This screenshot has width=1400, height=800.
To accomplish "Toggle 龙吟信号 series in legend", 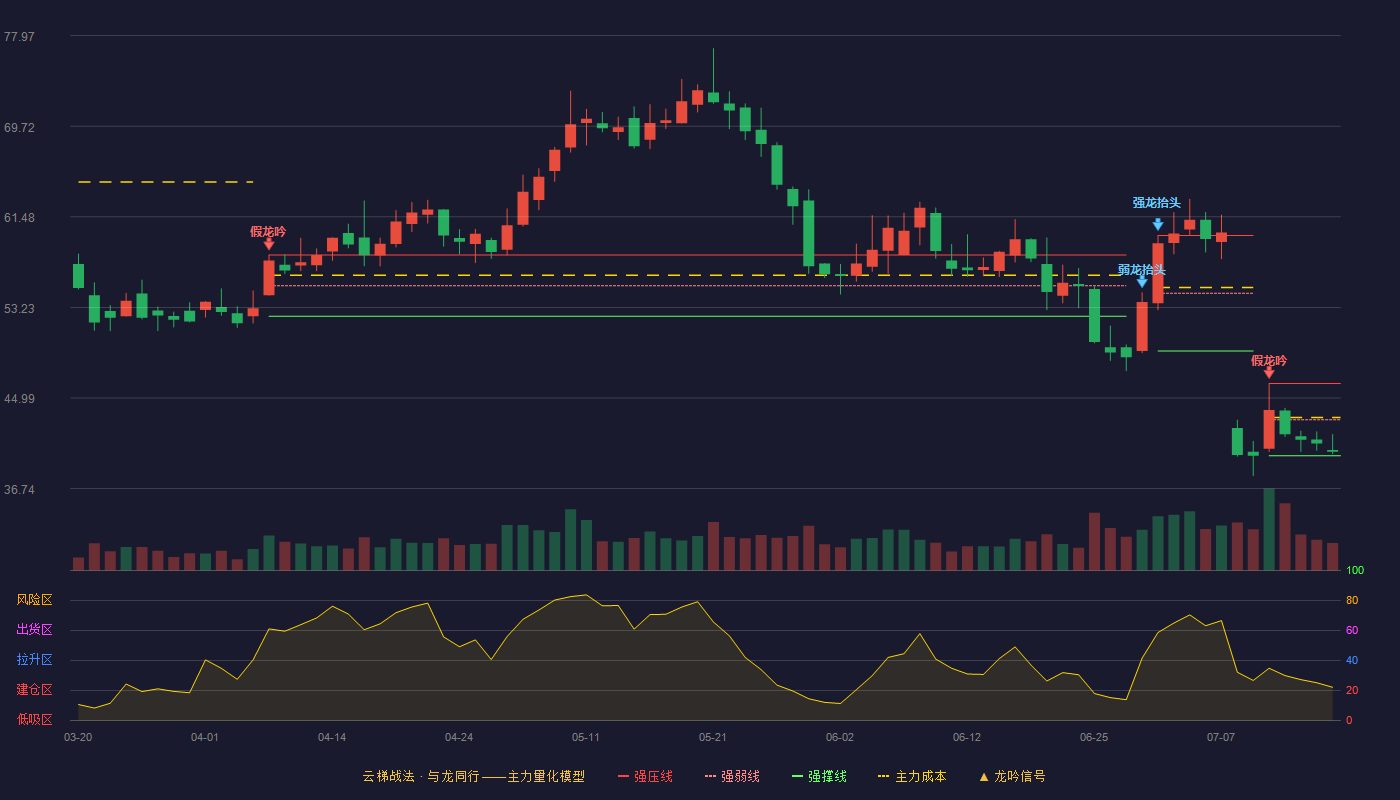I will pos(1012,776).
